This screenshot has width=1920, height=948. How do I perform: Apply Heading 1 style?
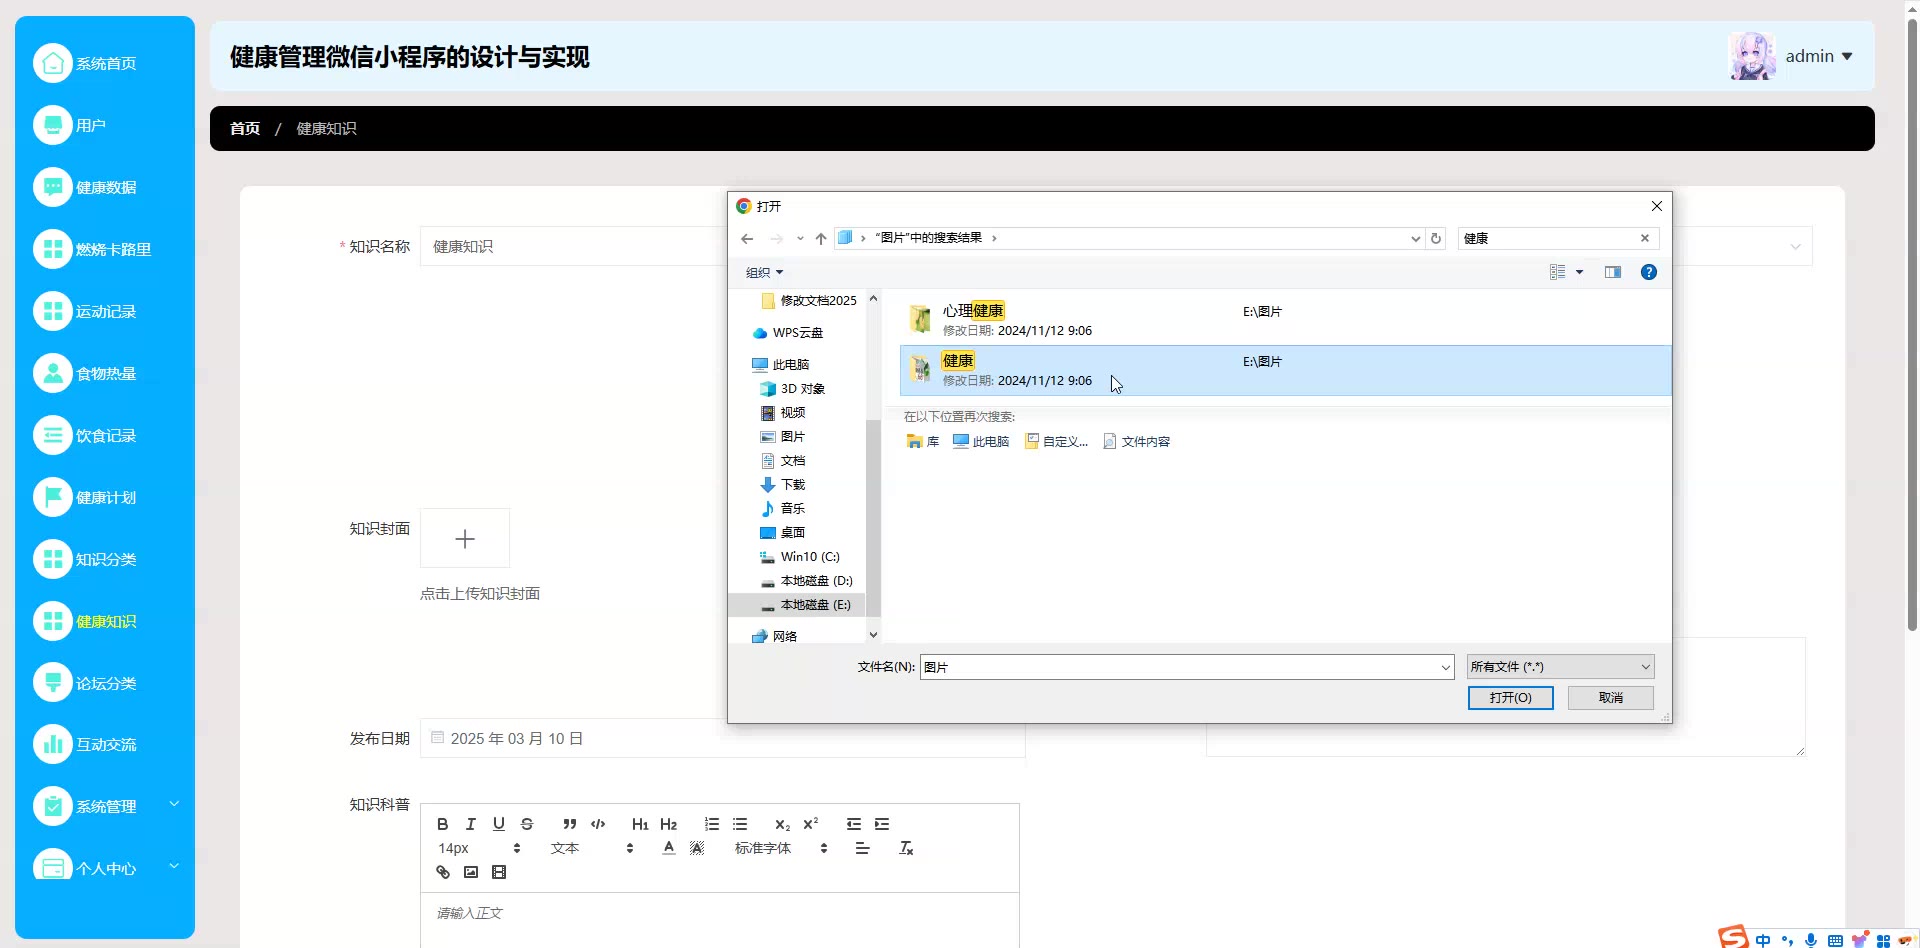[640, 824]
